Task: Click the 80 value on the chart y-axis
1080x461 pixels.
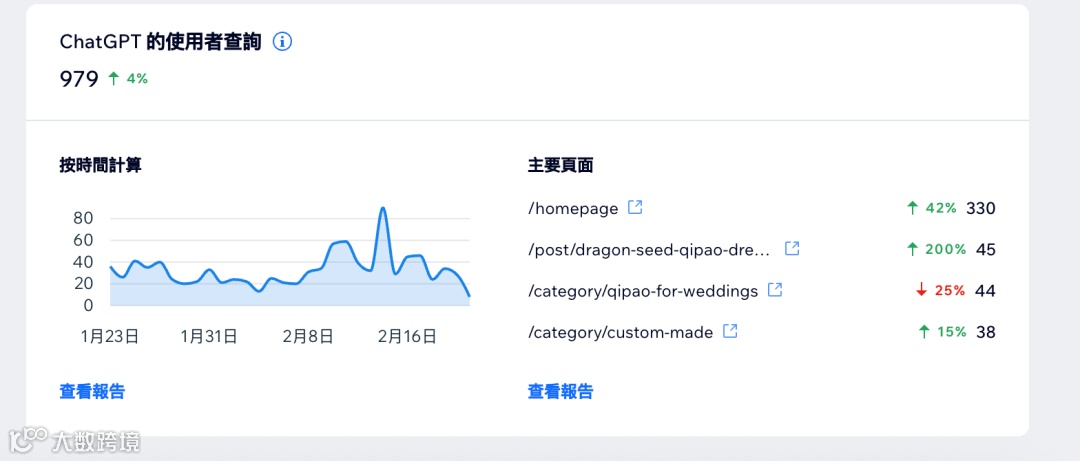Action: [x=83, y=218]
